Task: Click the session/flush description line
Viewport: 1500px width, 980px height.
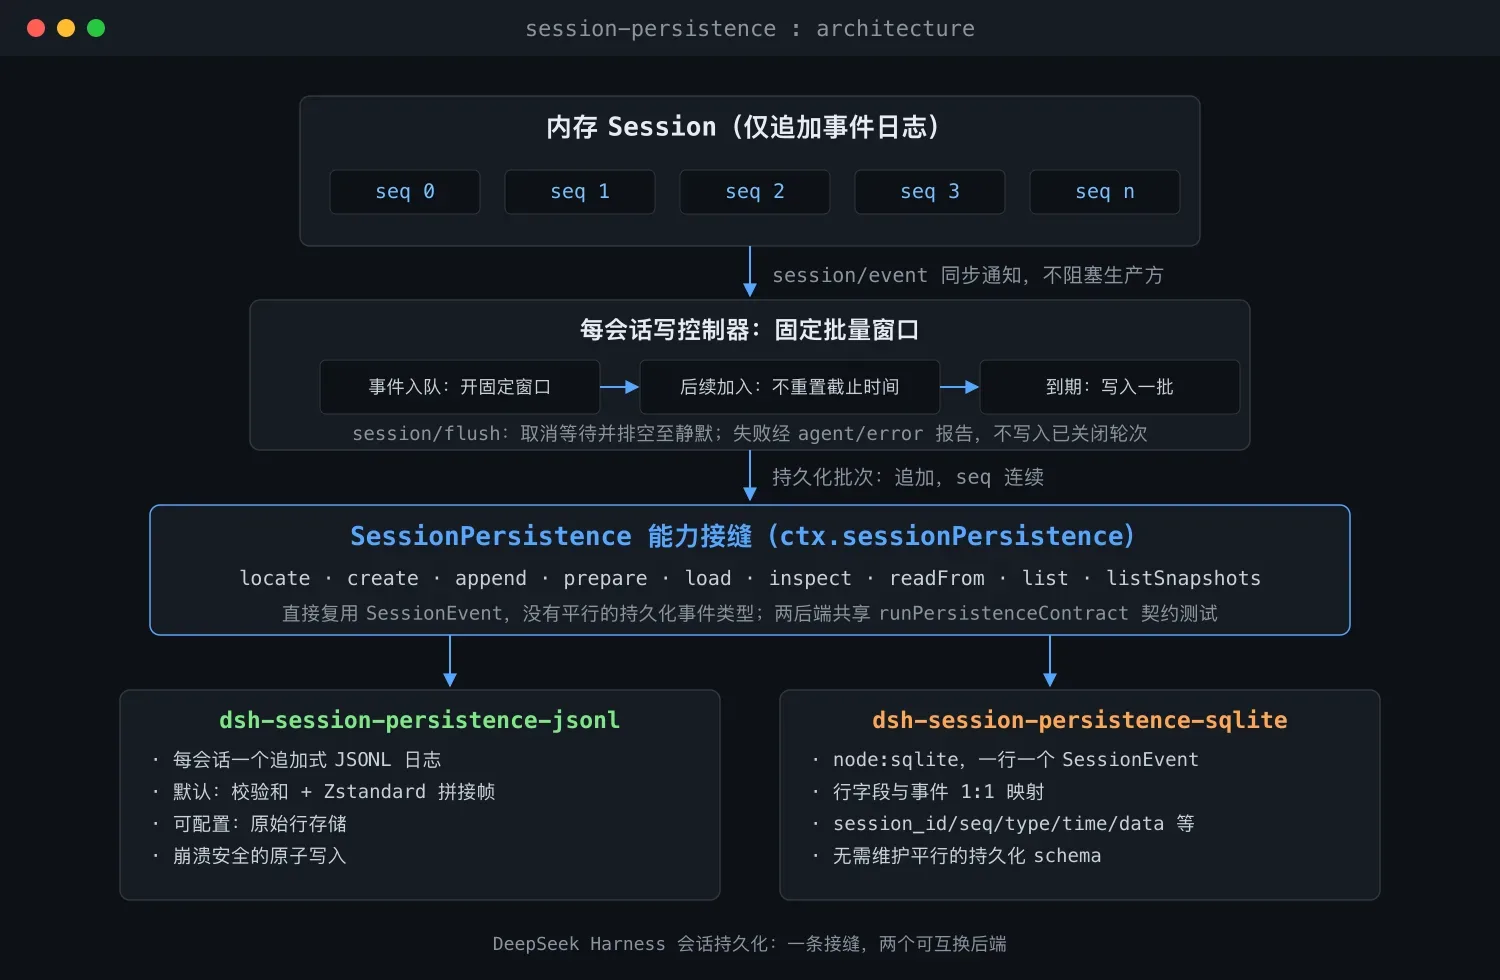Action: pyautogui.click(x=750, y=433)
